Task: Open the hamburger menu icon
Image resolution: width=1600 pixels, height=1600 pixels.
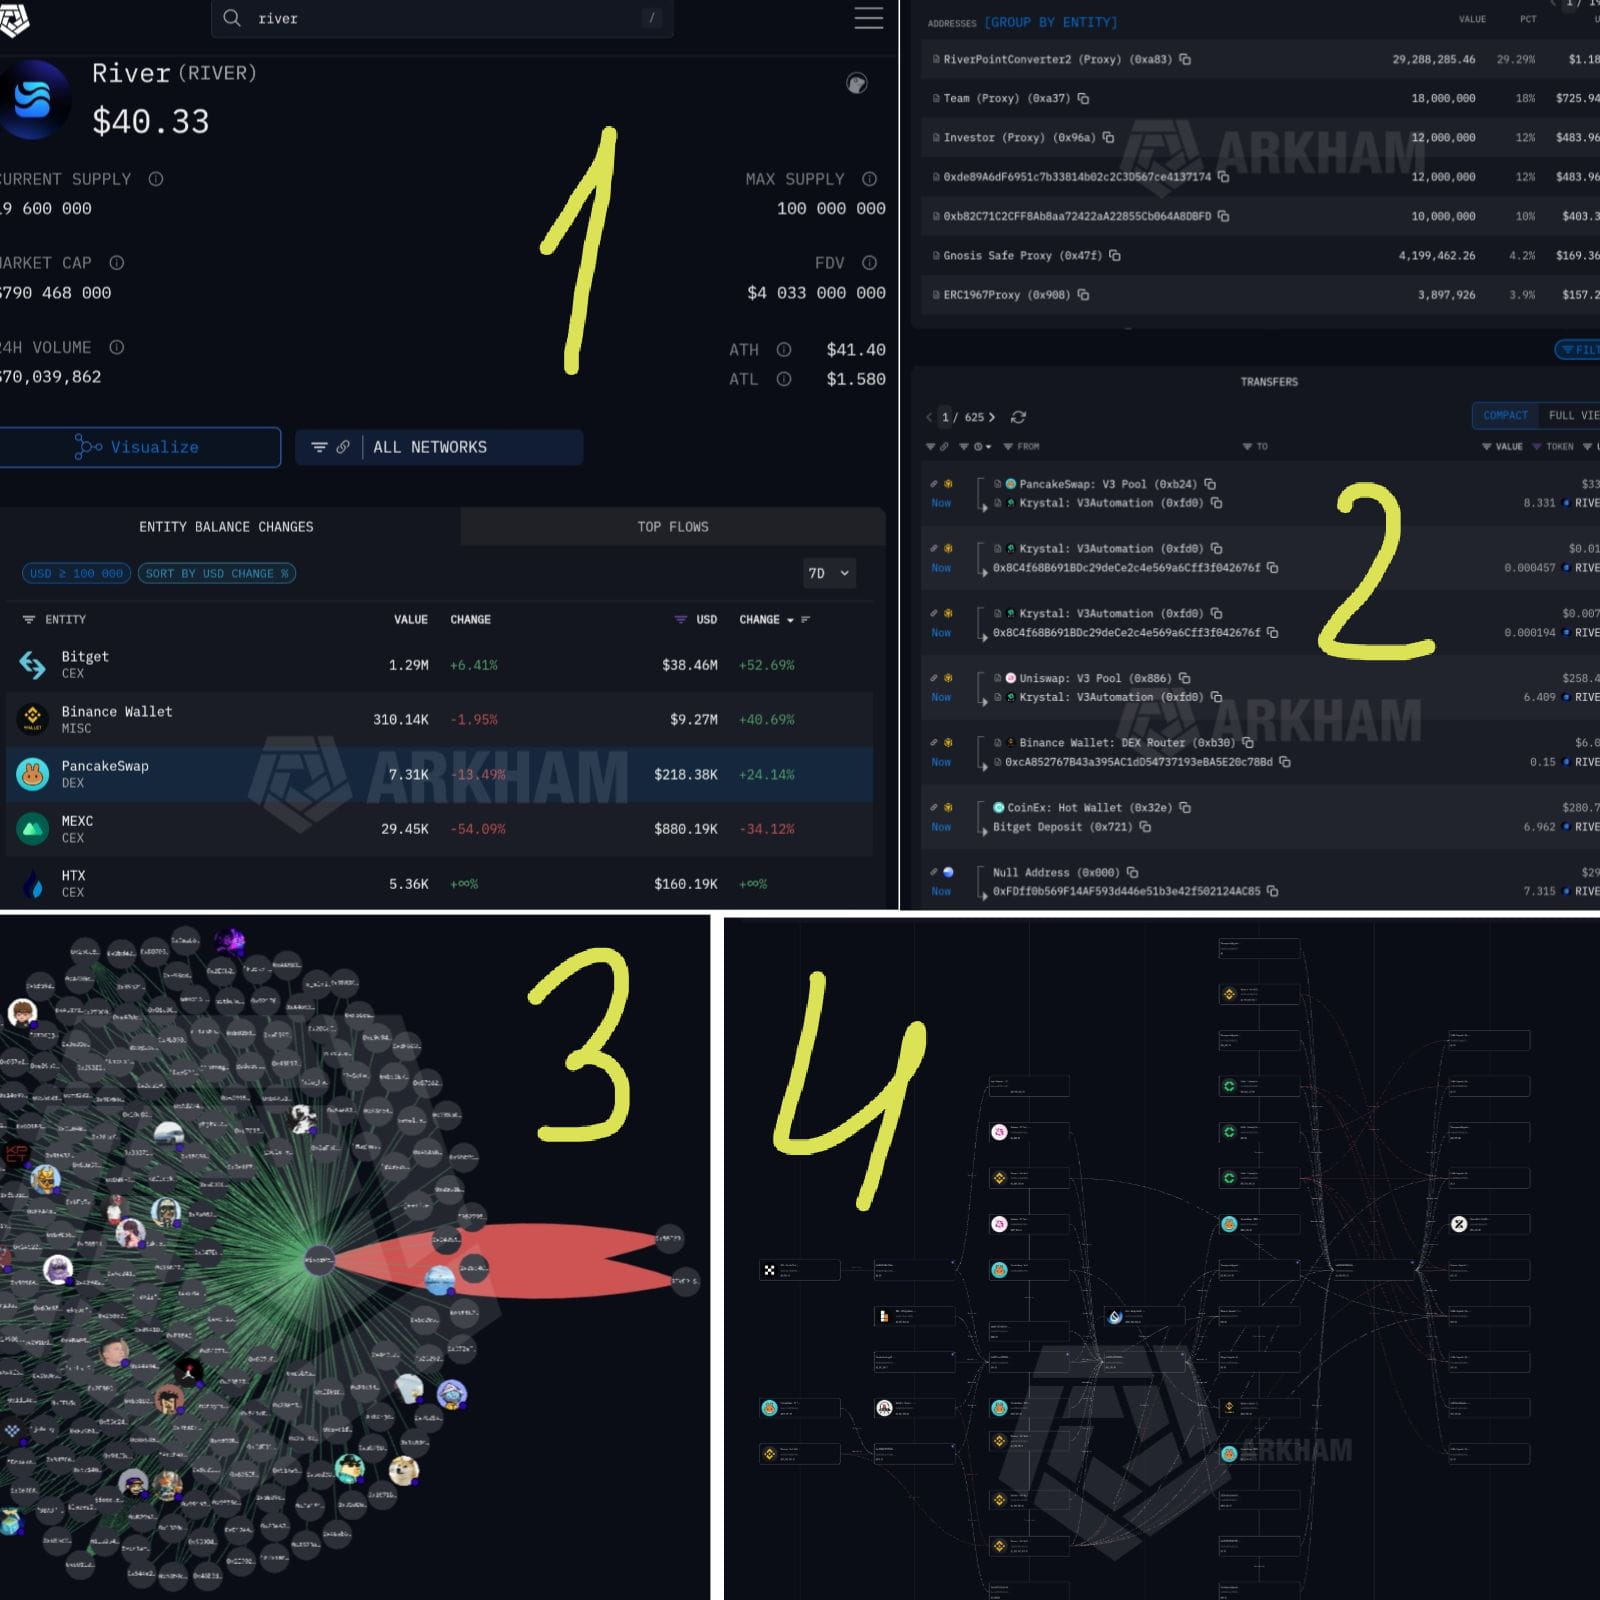Action: [x=868, y=18]
